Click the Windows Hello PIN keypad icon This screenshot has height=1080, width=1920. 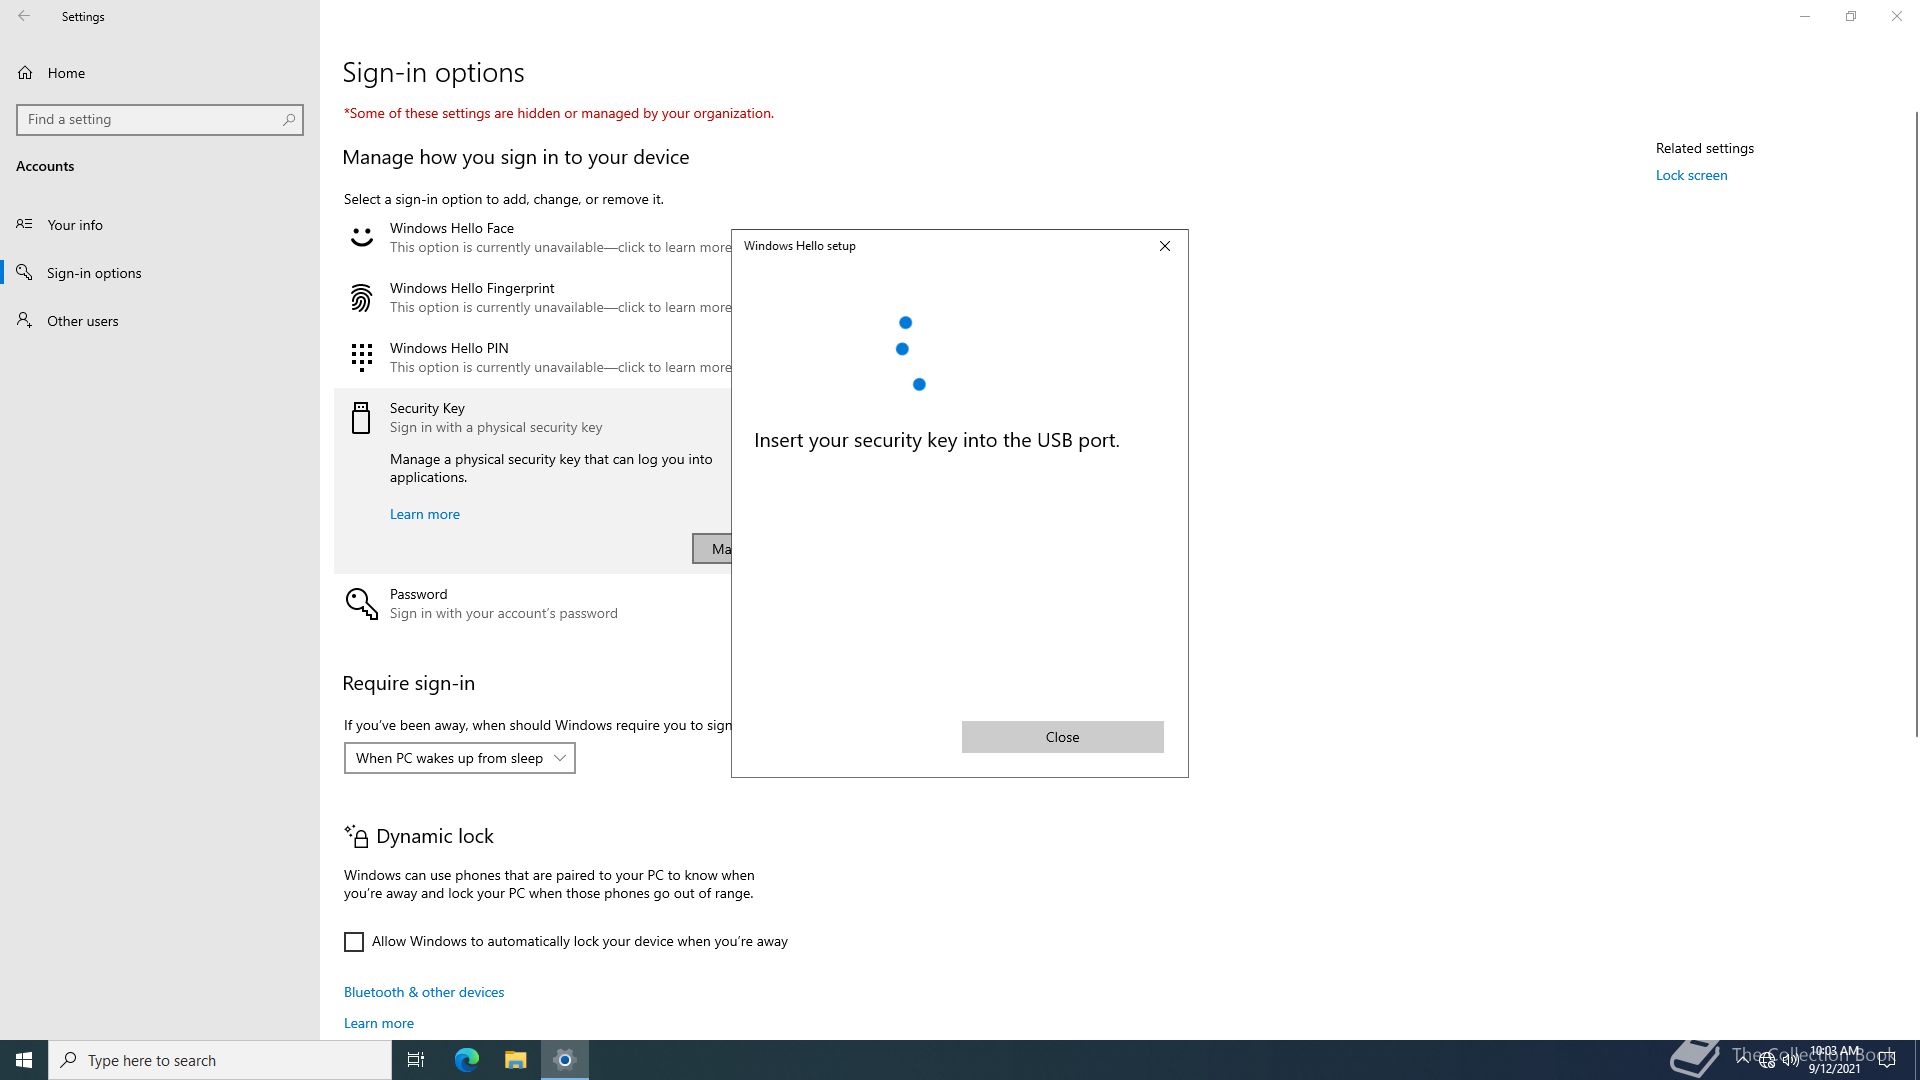tap(361, 357)
